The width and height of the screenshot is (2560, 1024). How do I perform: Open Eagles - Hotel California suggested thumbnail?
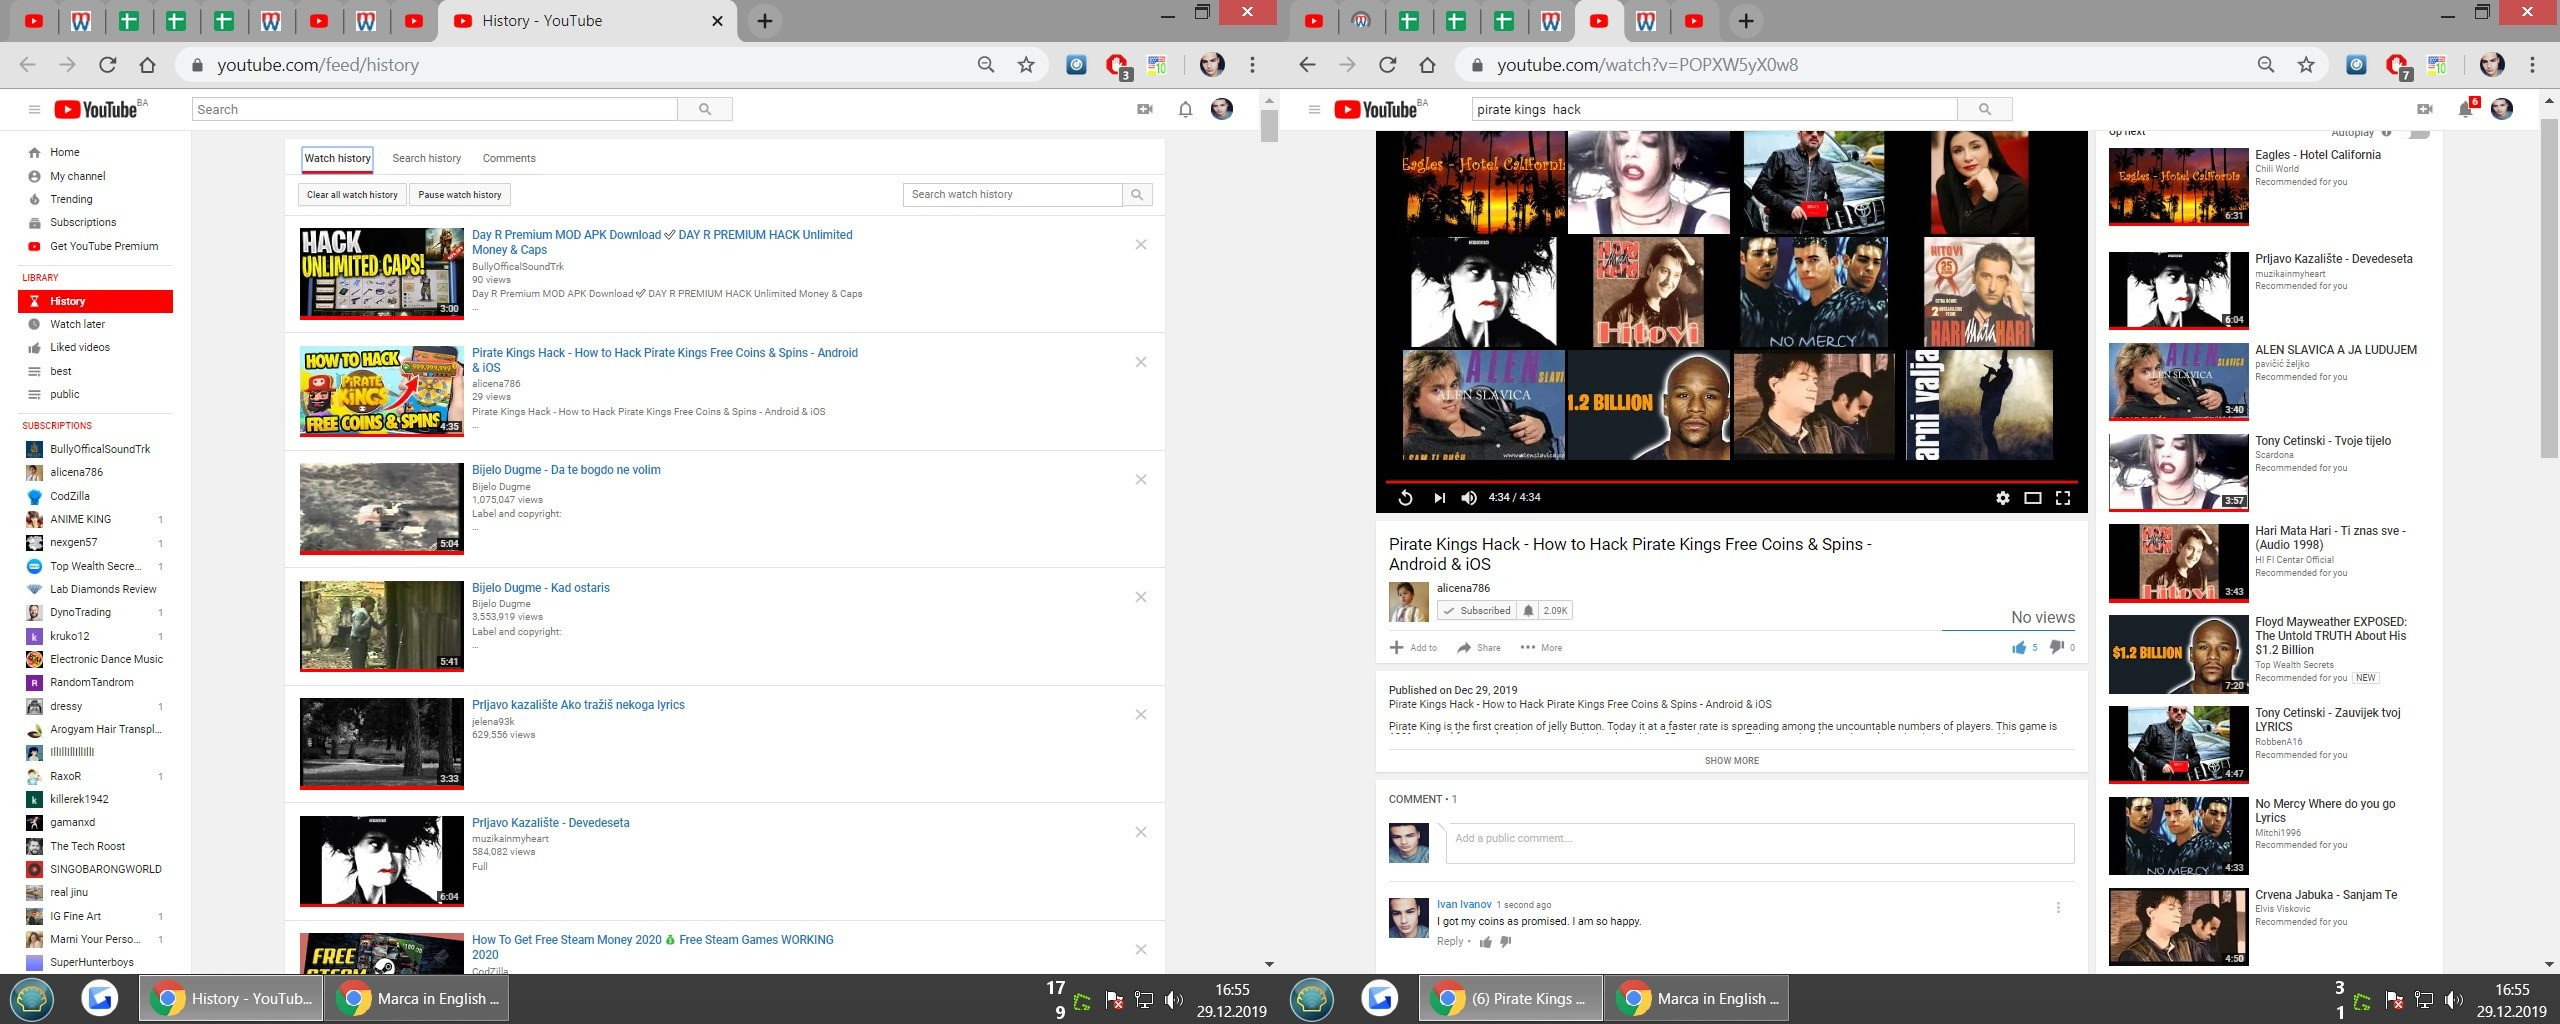click(x=2179, y=187)
